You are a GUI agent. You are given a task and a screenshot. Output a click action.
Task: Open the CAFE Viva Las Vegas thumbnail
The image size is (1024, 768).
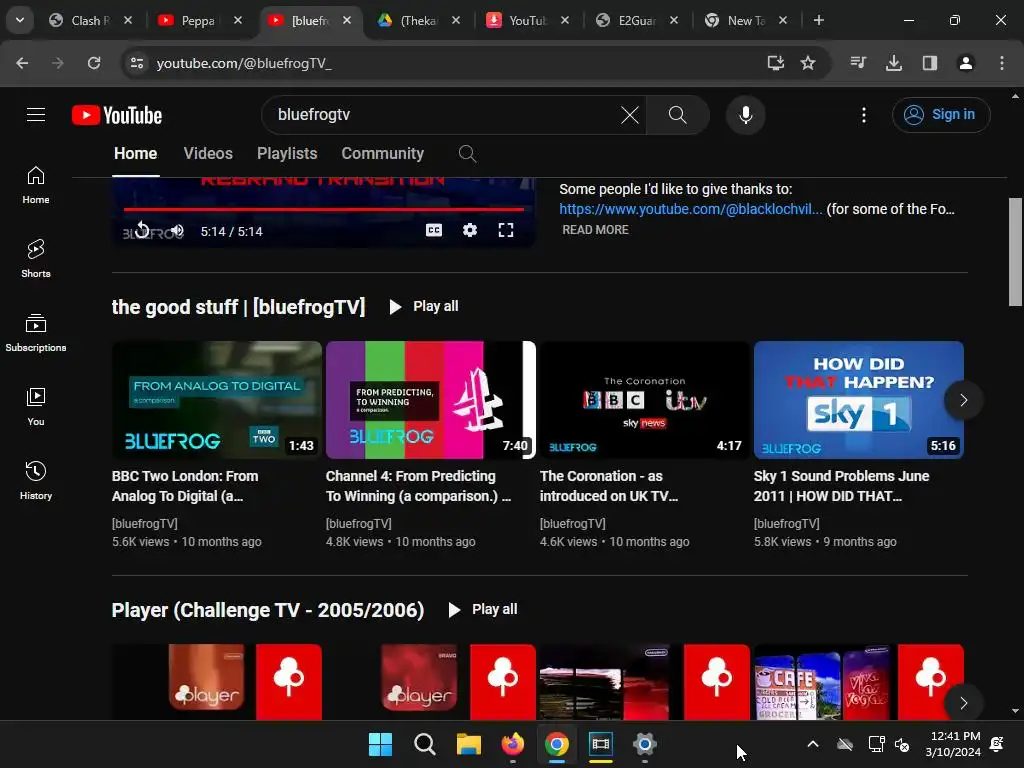click(x=858, y=682)
